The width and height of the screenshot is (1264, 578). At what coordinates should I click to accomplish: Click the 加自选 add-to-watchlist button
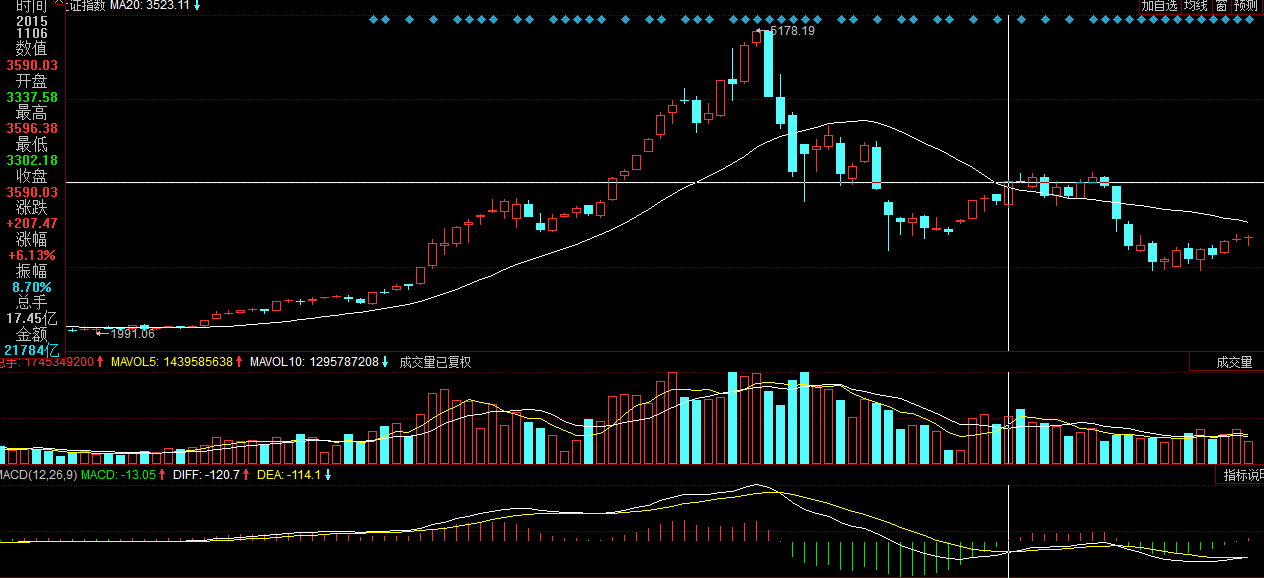point(1160,5)
